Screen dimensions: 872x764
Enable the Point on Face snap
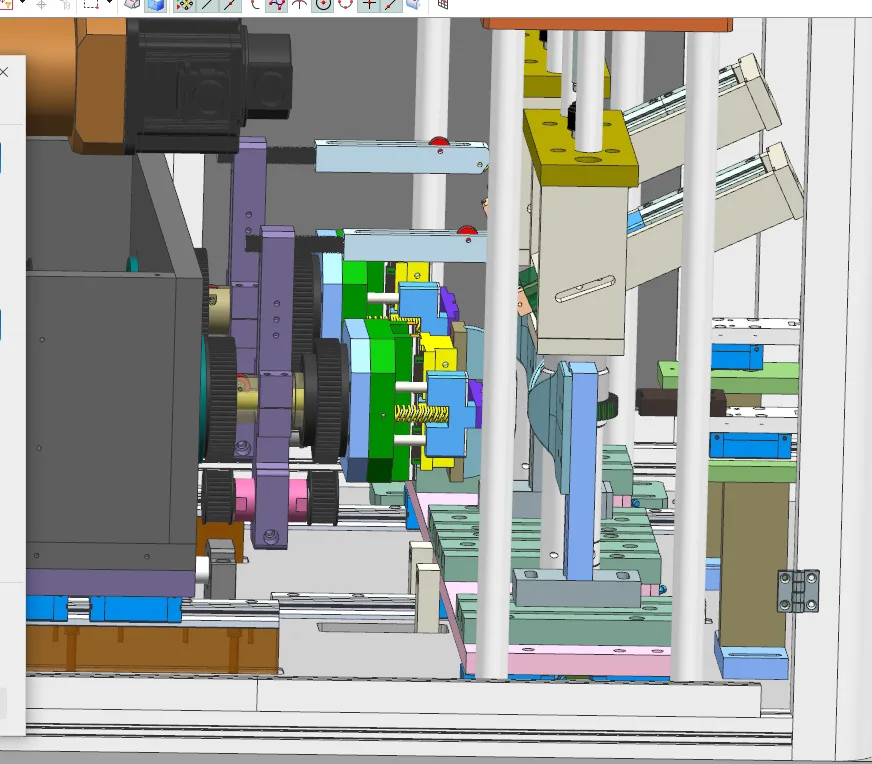coord(414,5)
